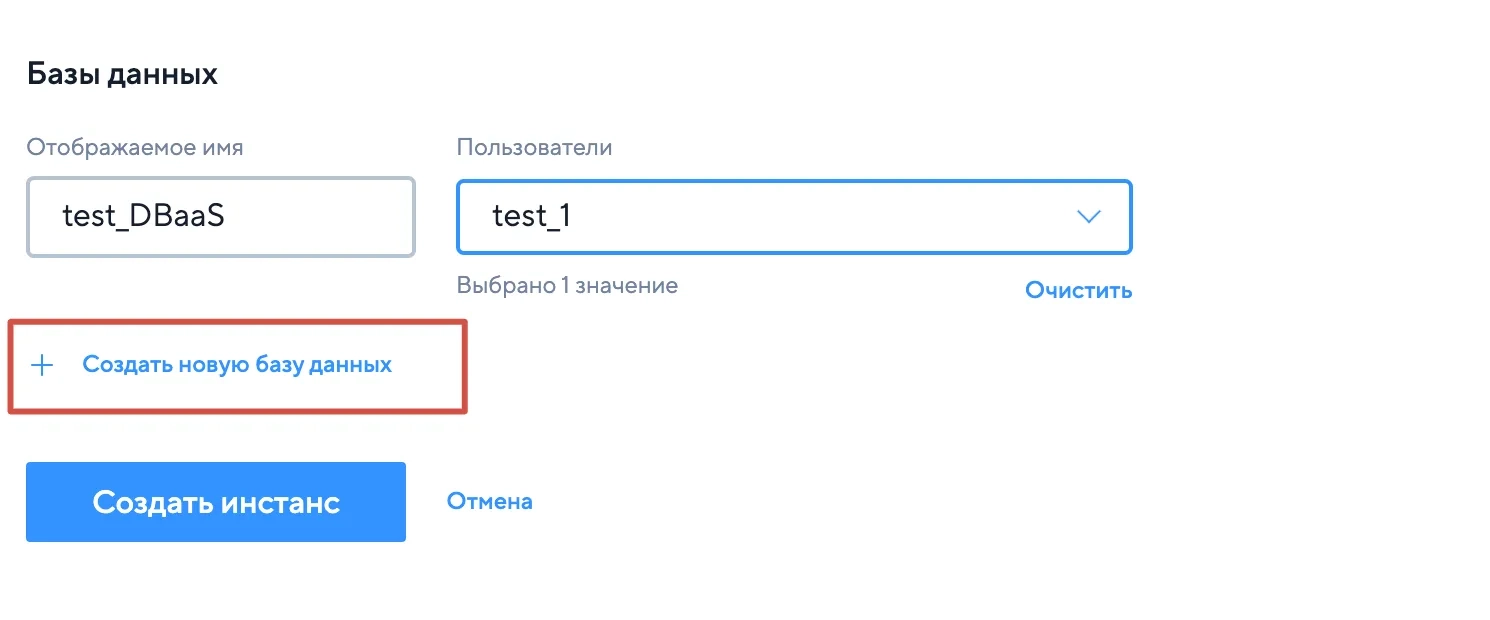The height and width of the screenshot is (620, 1490).
Task: Click the Выбрано 1 значение hint text
Action: click(x=567, y=286)
